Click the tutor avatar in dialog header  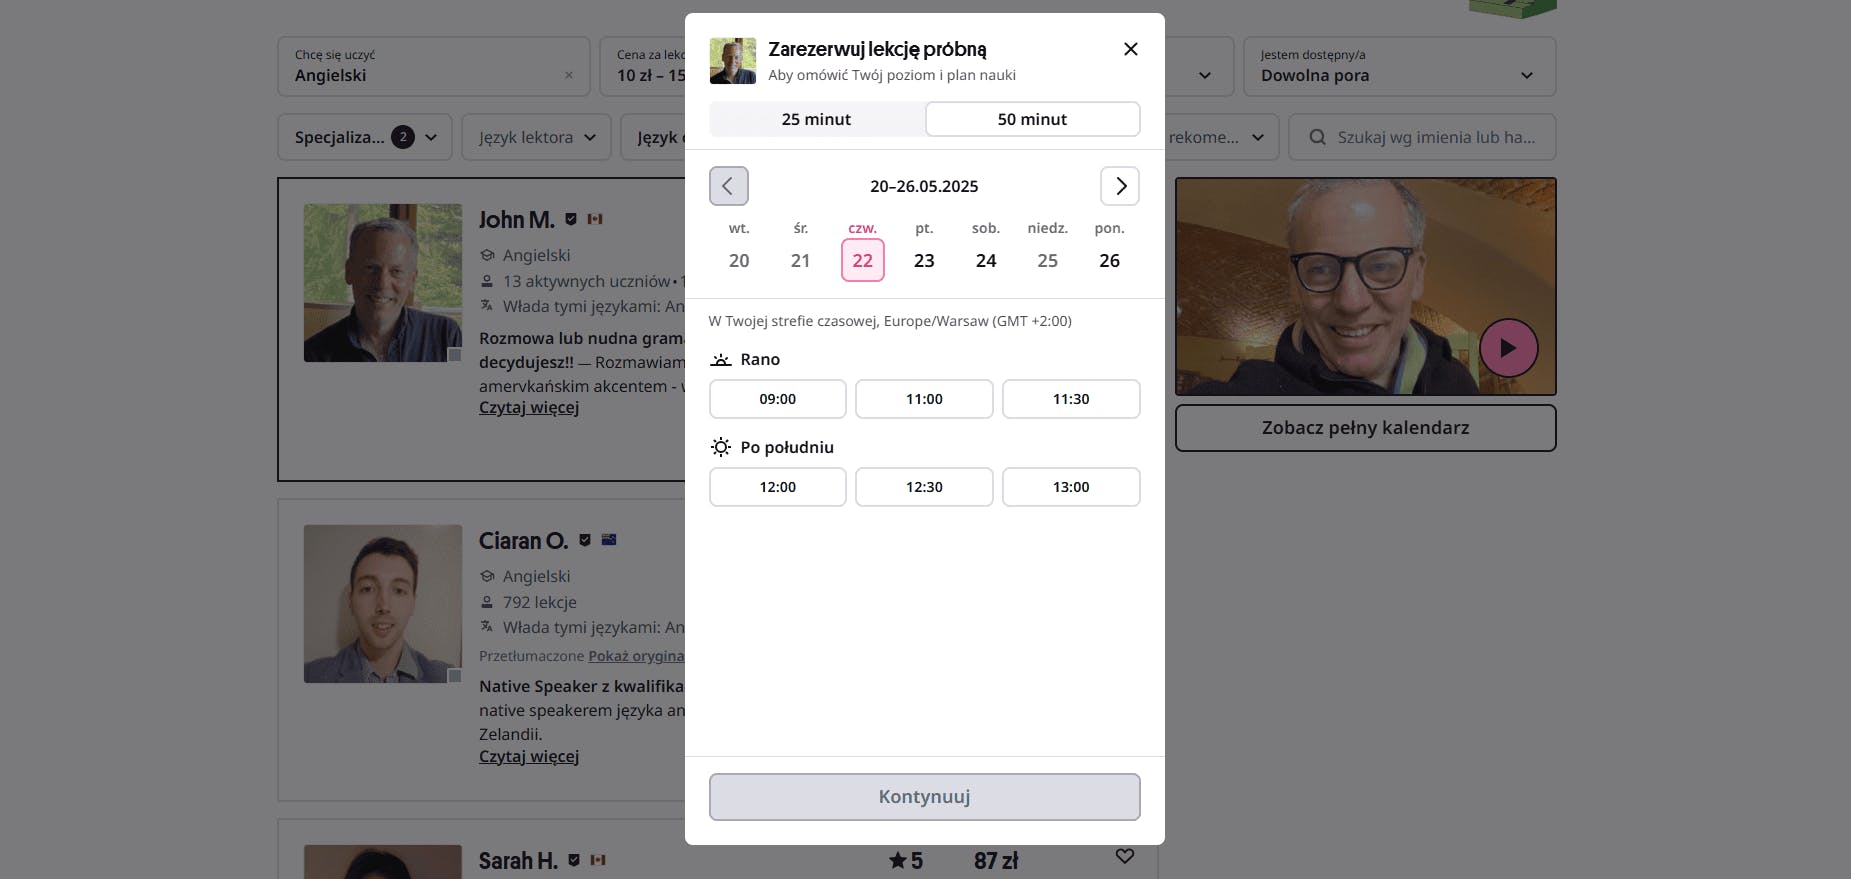point(733,61)
